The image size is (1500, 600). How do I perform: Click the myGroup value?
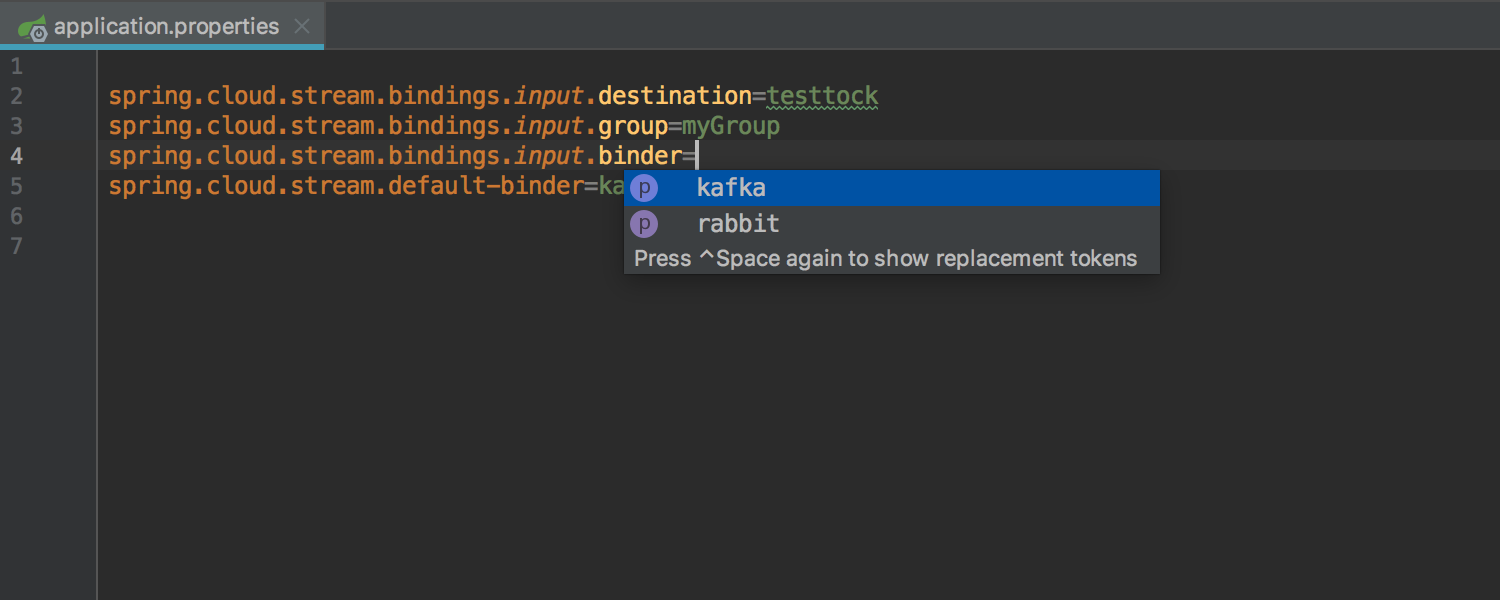731,127
